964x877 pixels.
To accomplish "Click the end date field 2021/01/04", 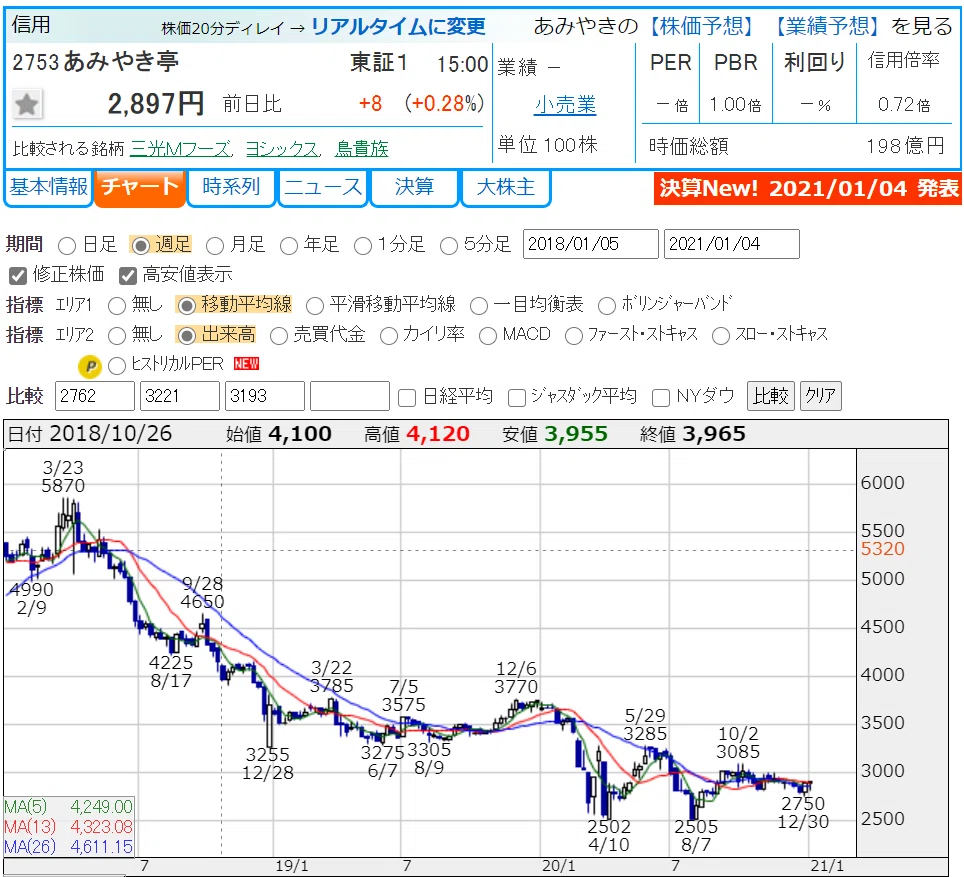I will tap(732, 244).
